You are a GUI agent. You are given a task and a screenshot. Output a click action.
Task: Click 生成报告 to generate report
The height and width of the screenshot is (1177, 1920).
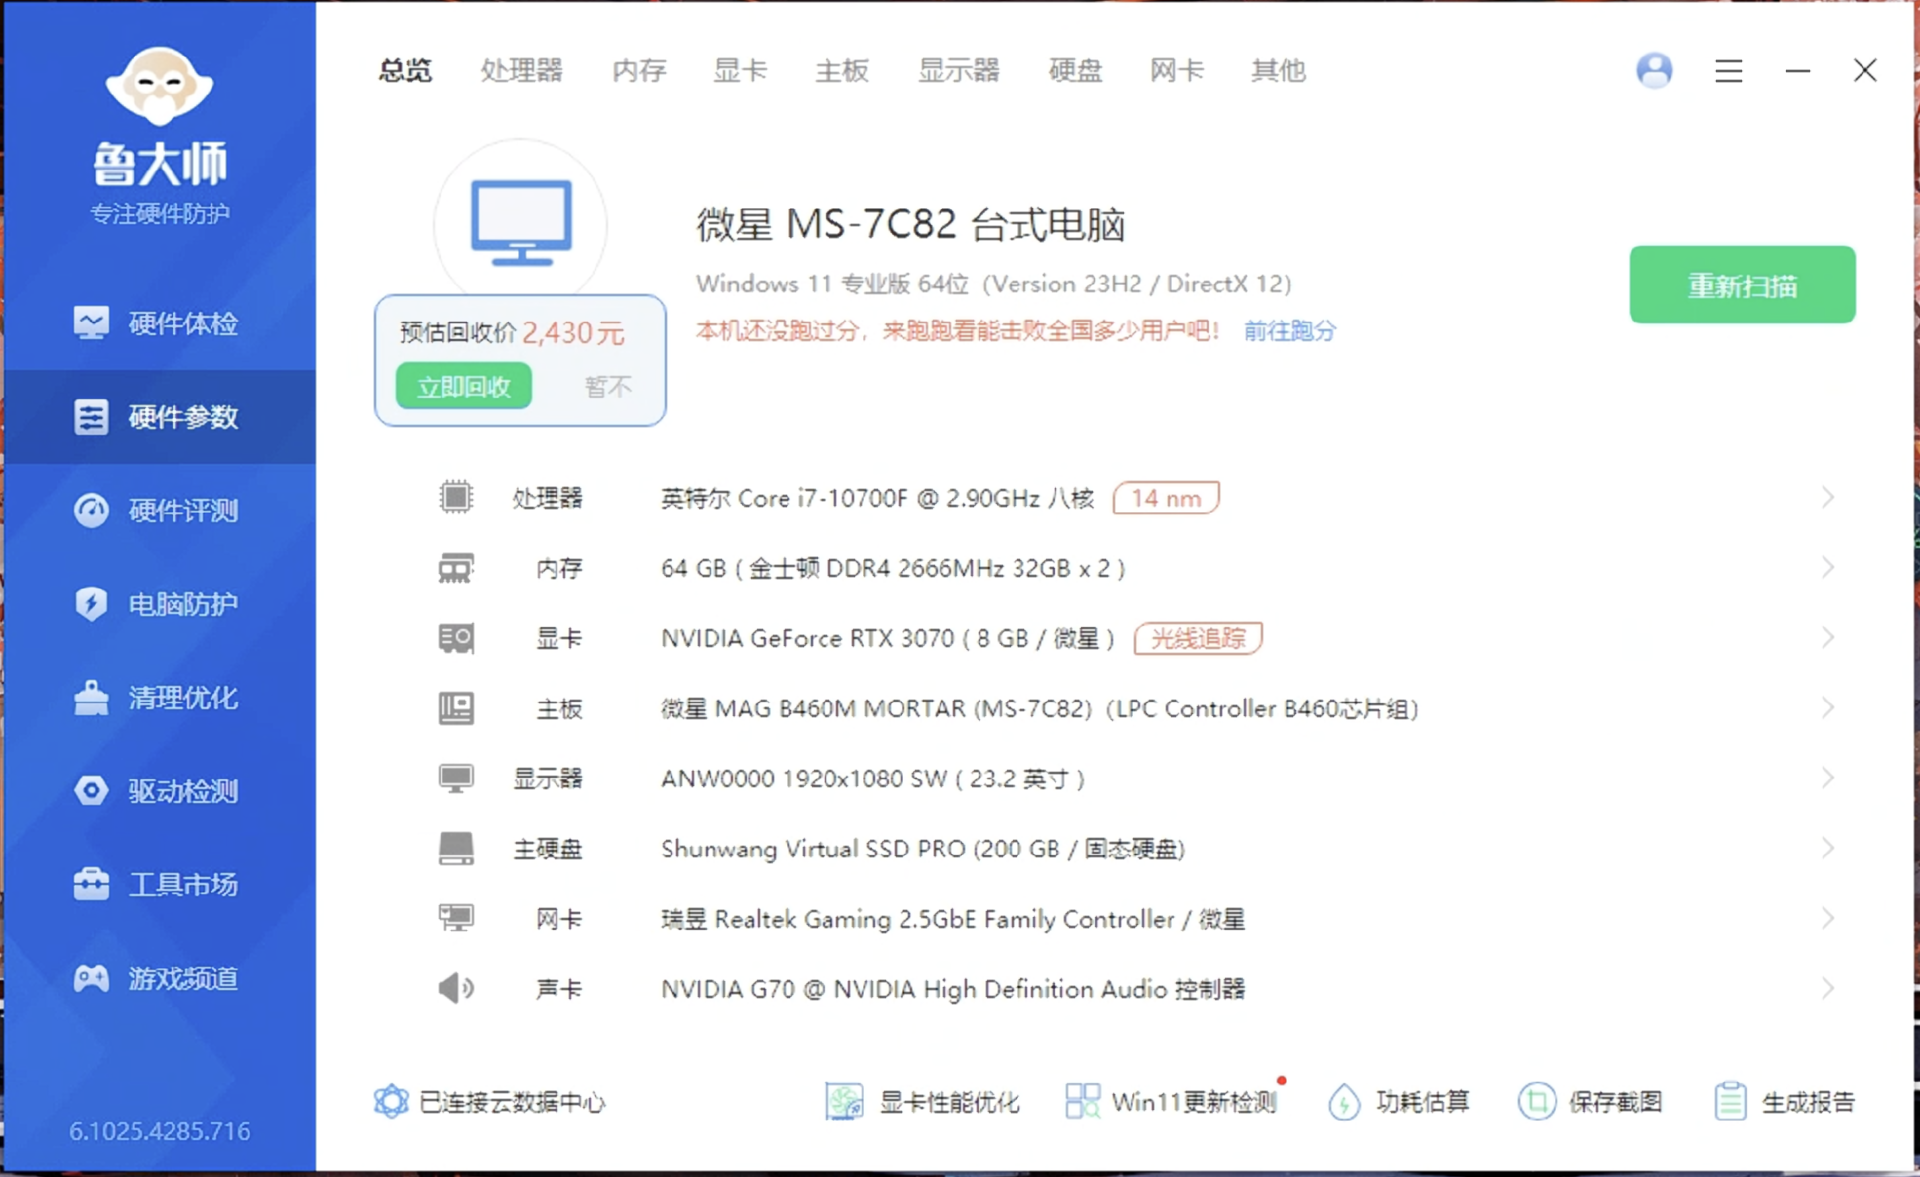(1784, 1102)
